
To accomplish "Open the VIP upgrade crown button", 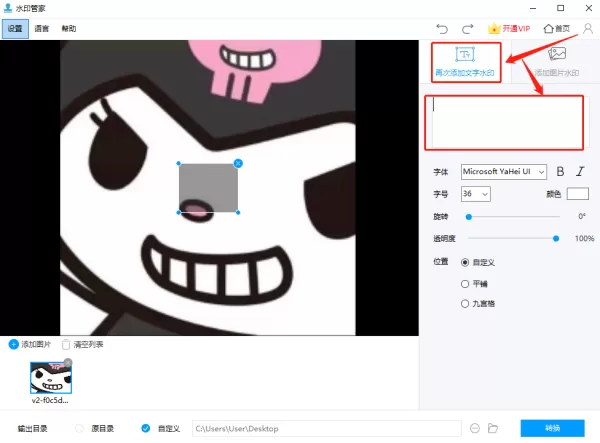I will pyautogui.click(x=509, y=29).
